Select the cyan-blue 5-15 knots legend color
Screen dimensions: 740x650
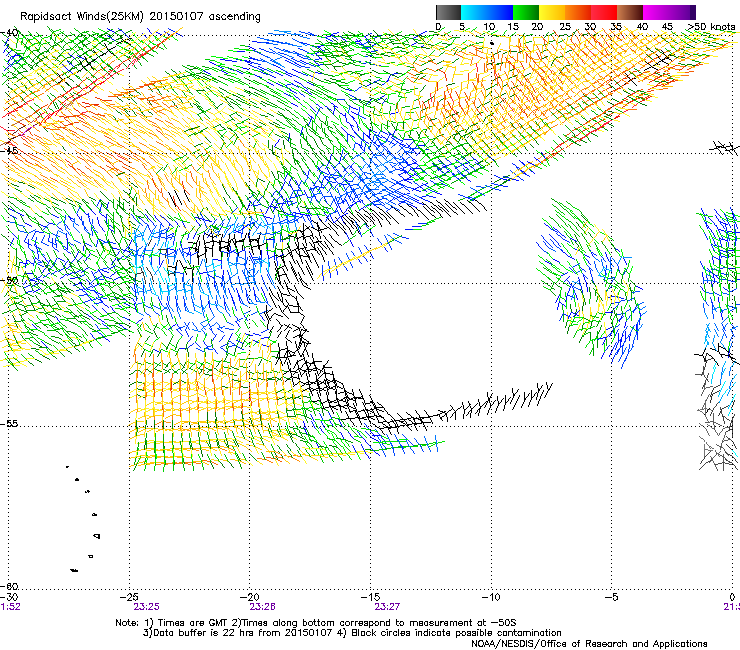487,12
